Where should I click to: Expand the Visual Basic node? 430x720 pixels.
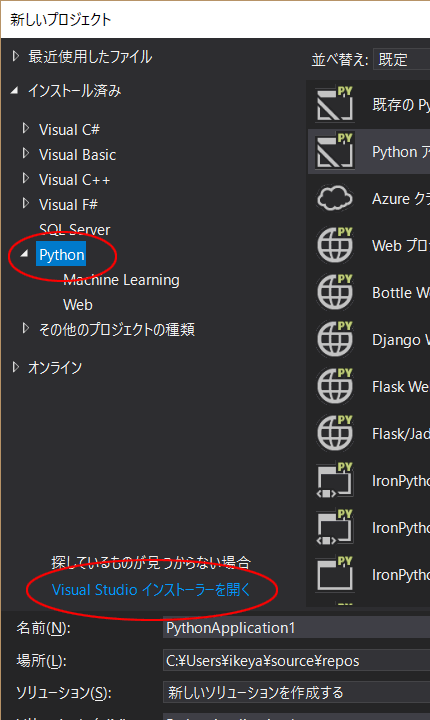[26, 153]
